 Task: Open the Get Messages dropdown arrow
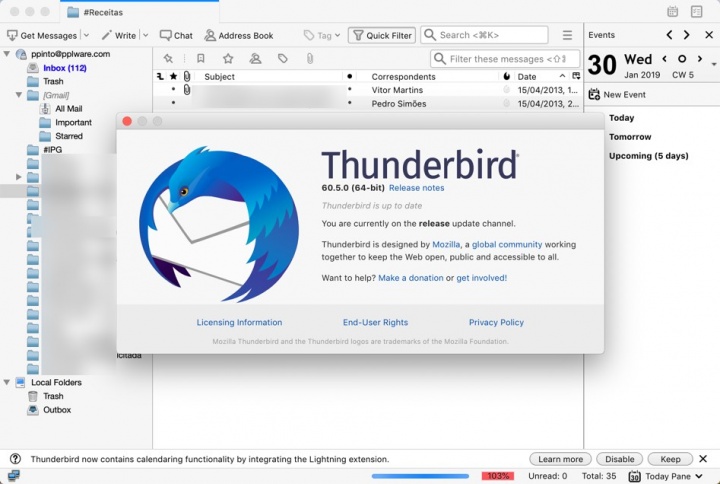point(86,35)
